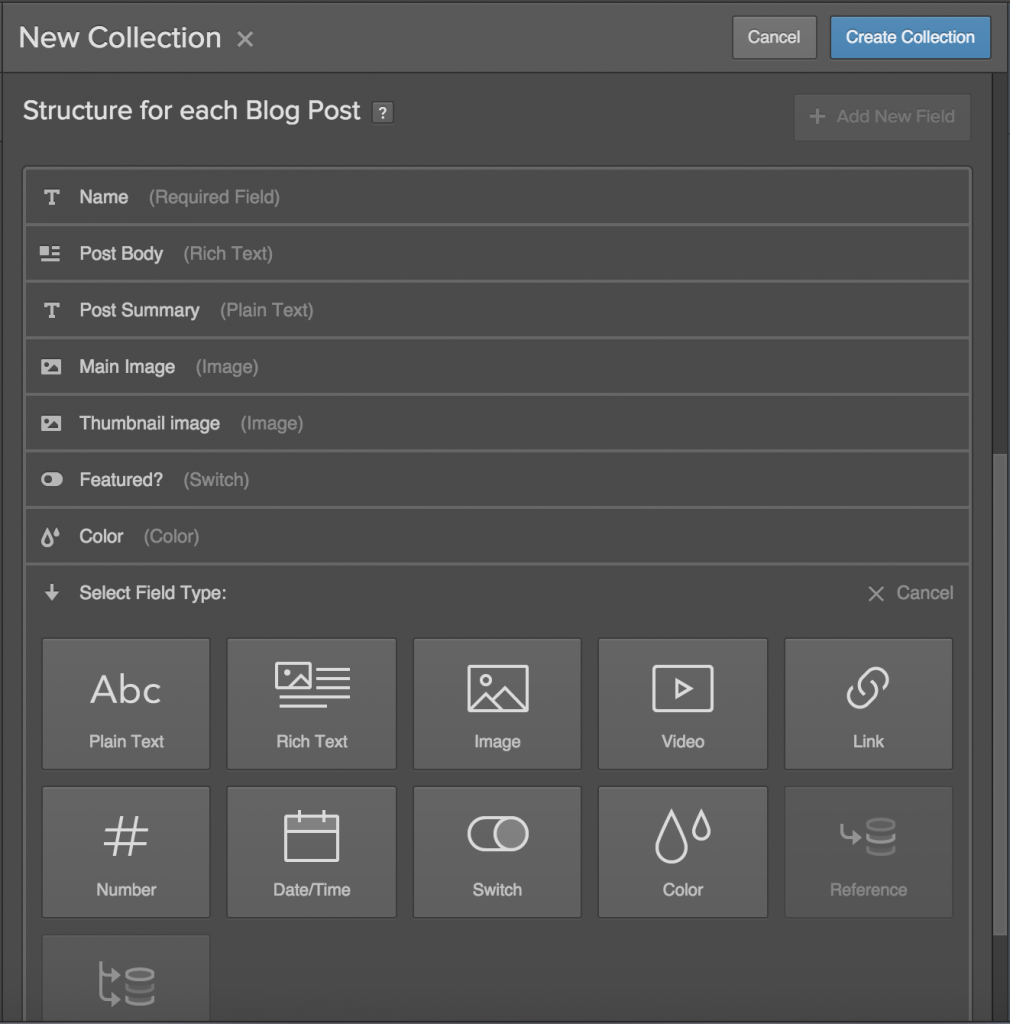Select the Plain Text field type

point(125,703)
